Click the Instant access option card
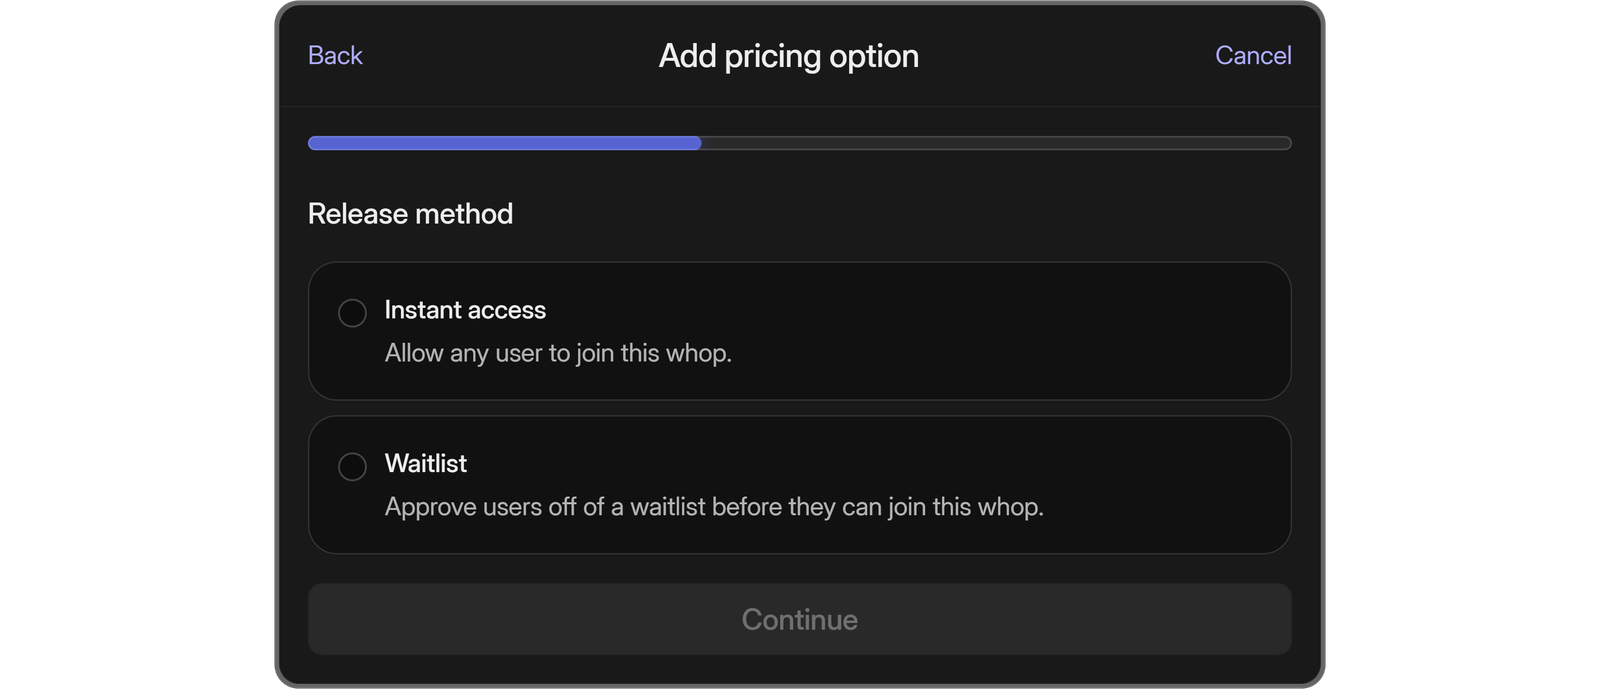This screenshot has height=689, width=1600. (800, 331)
